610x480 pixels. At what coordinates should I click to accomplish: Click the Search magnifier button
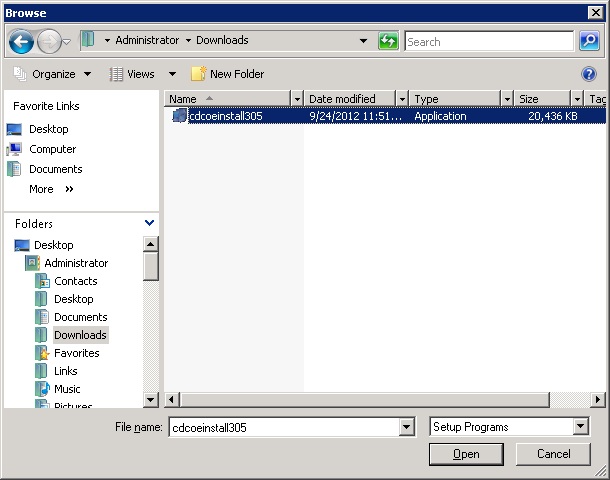pos(589,40)
